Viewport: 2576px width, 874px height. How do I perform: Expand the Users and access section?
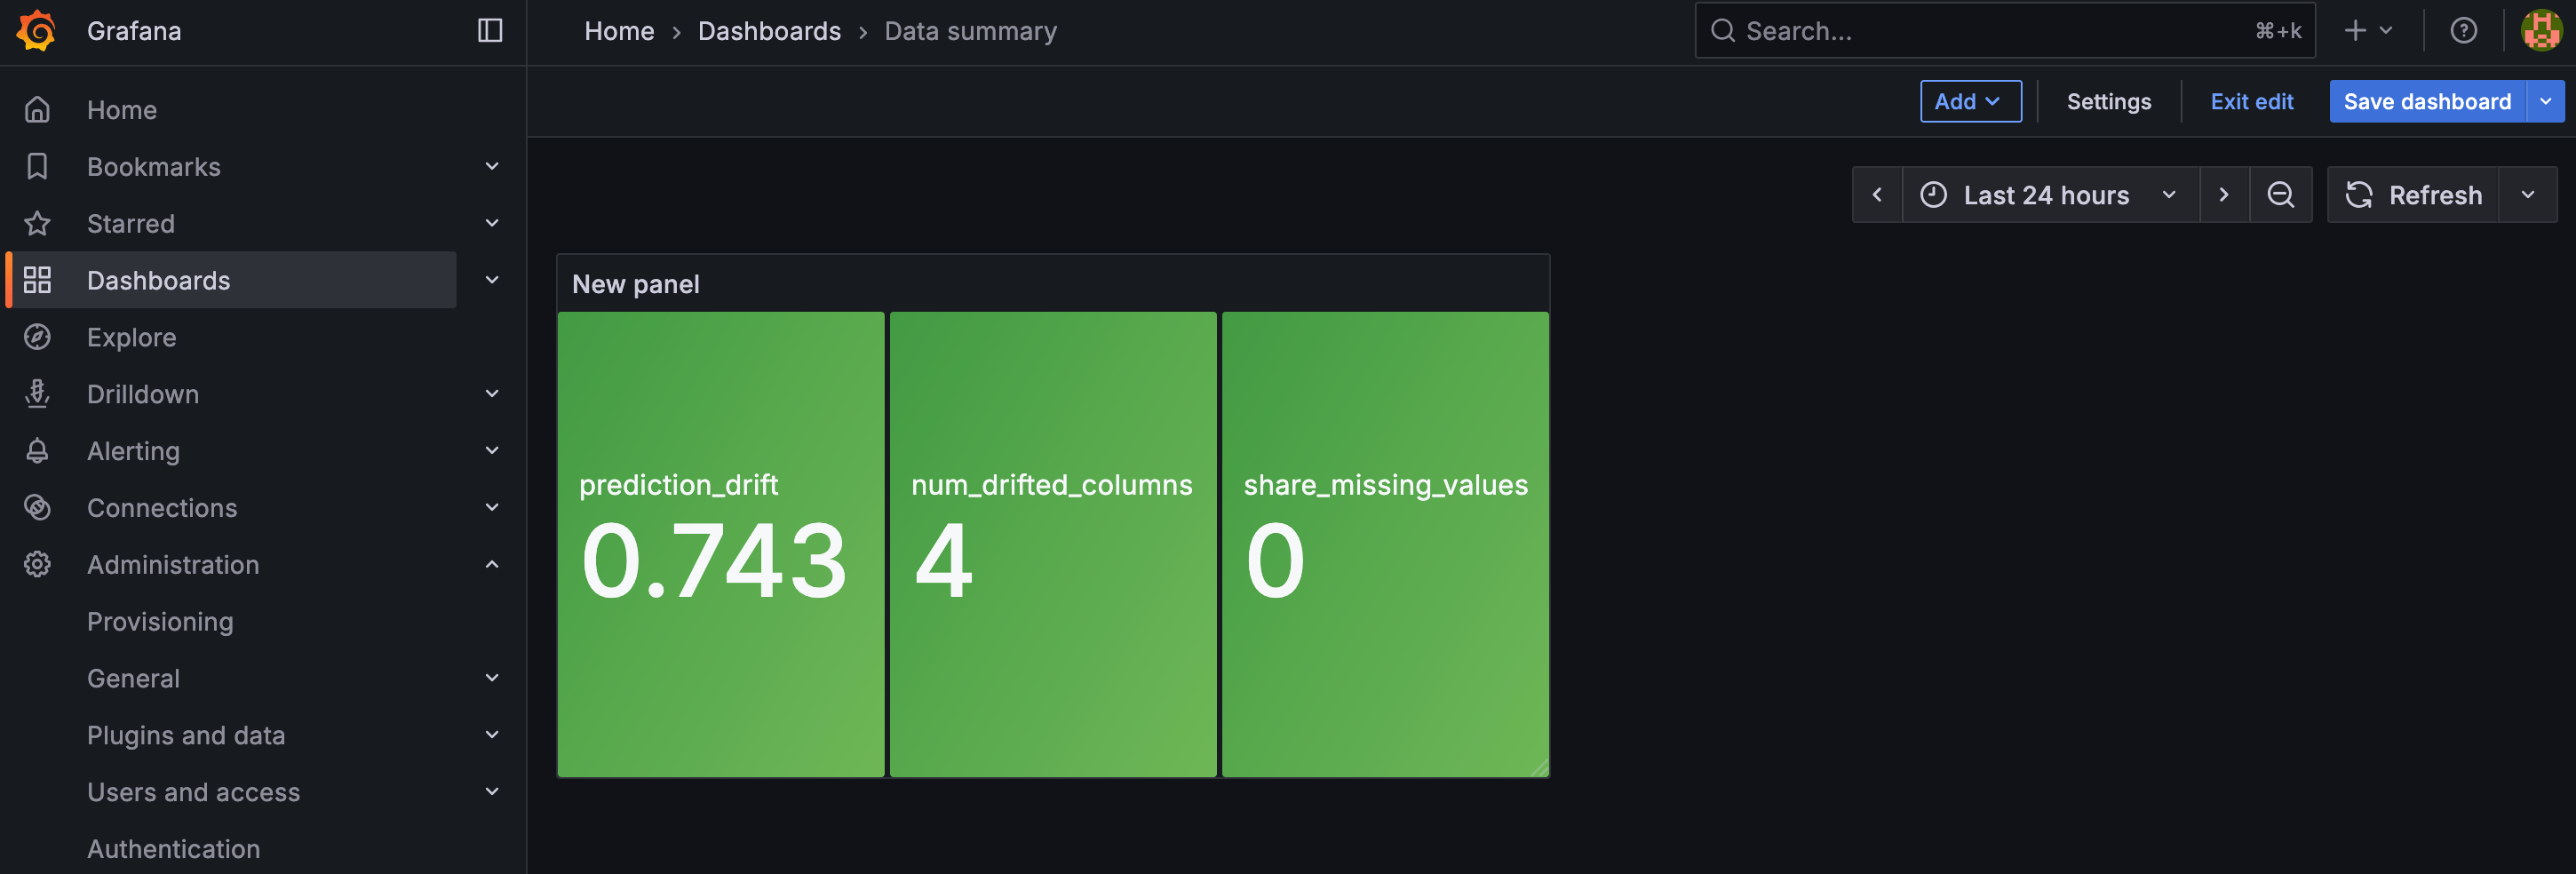pyautogui.click(x=491, y=790)
